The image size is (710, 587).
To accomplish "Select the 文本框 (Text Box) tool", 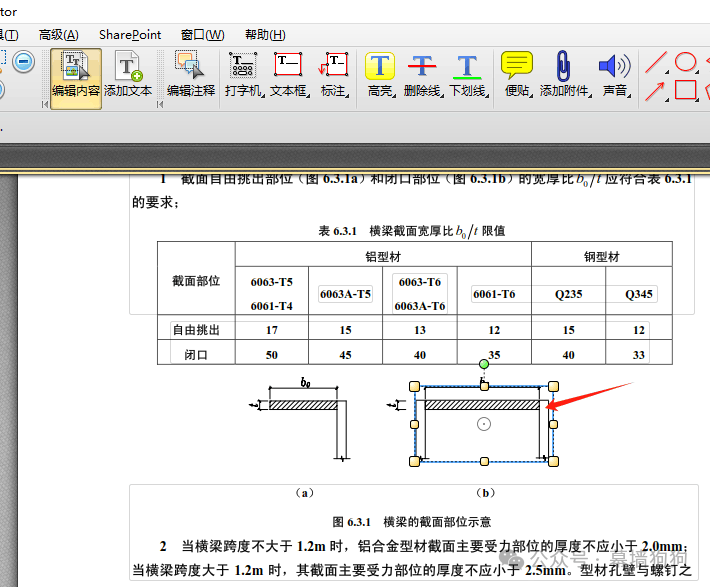I will [x=290, y=75].
